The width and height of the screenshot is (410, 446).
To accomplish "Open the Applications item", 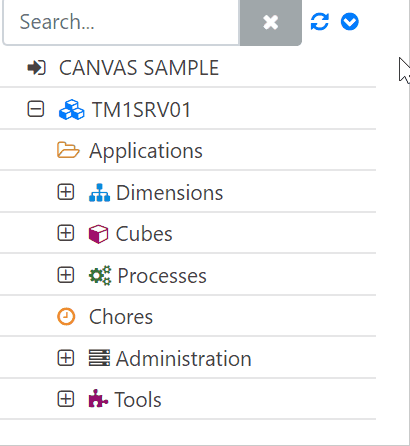I will coord(146,151).
